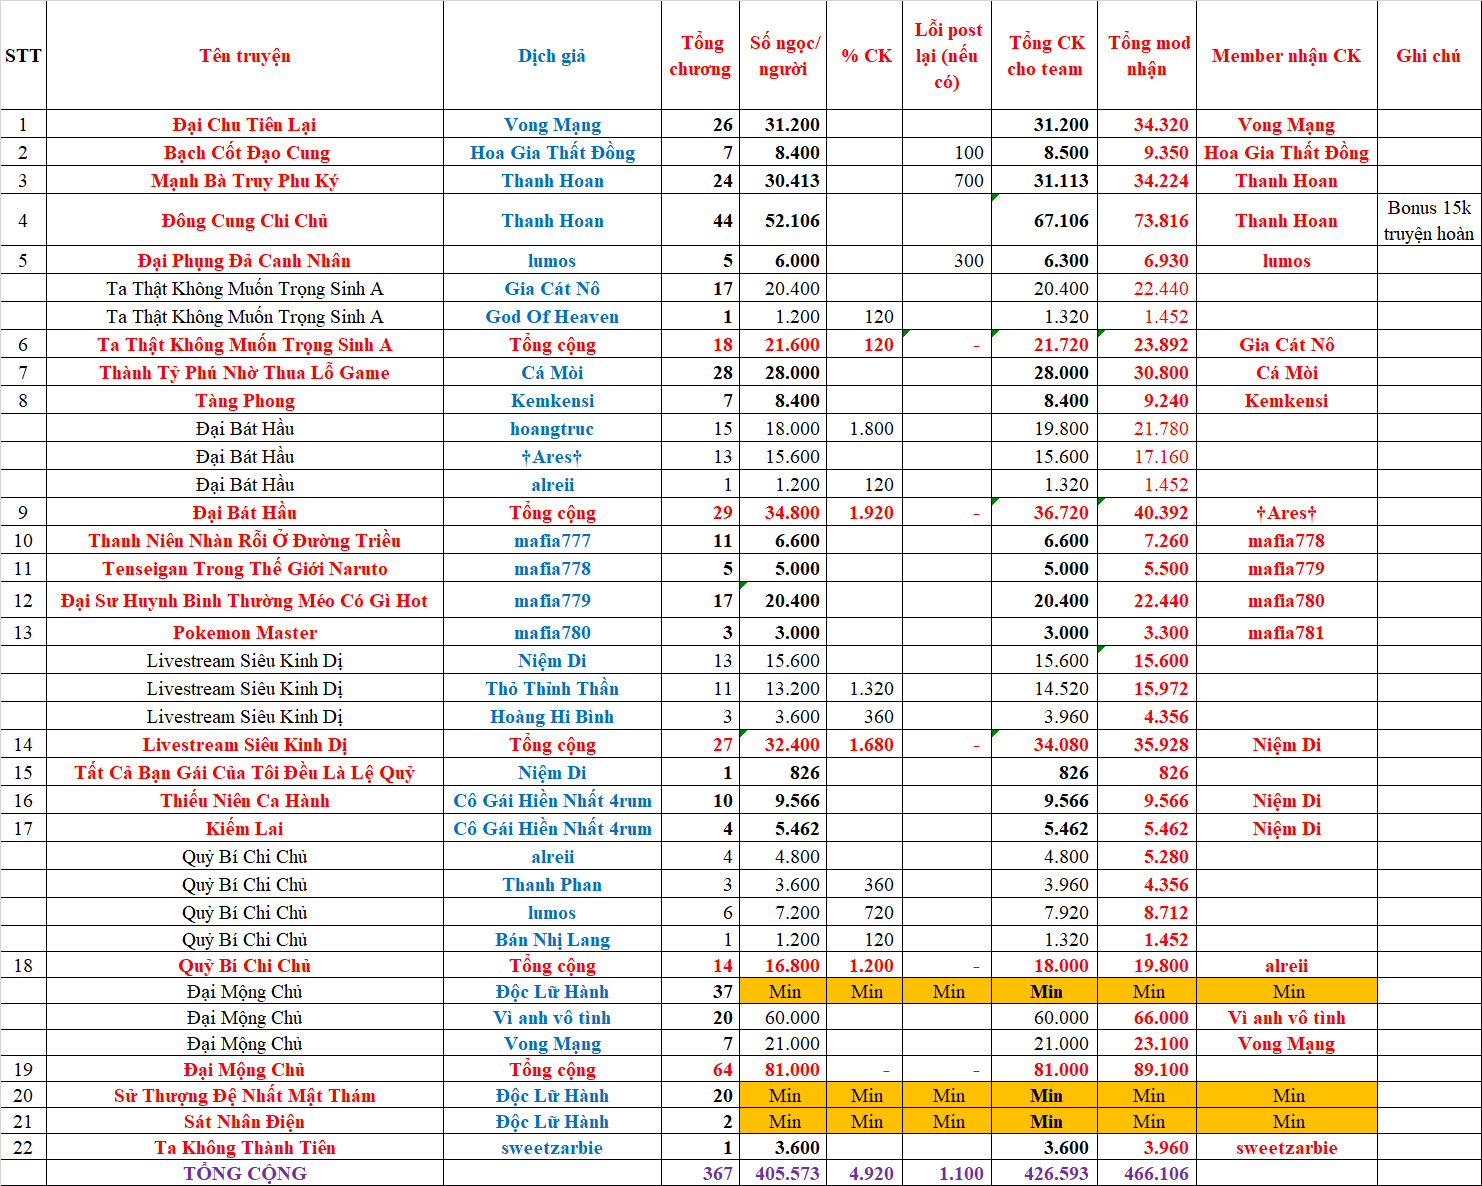This screenshot has width=1482, height=1186.
Task: Click the "Tenseigan Trong Thế Giới Naruto" title
Action: click(245, 569)
